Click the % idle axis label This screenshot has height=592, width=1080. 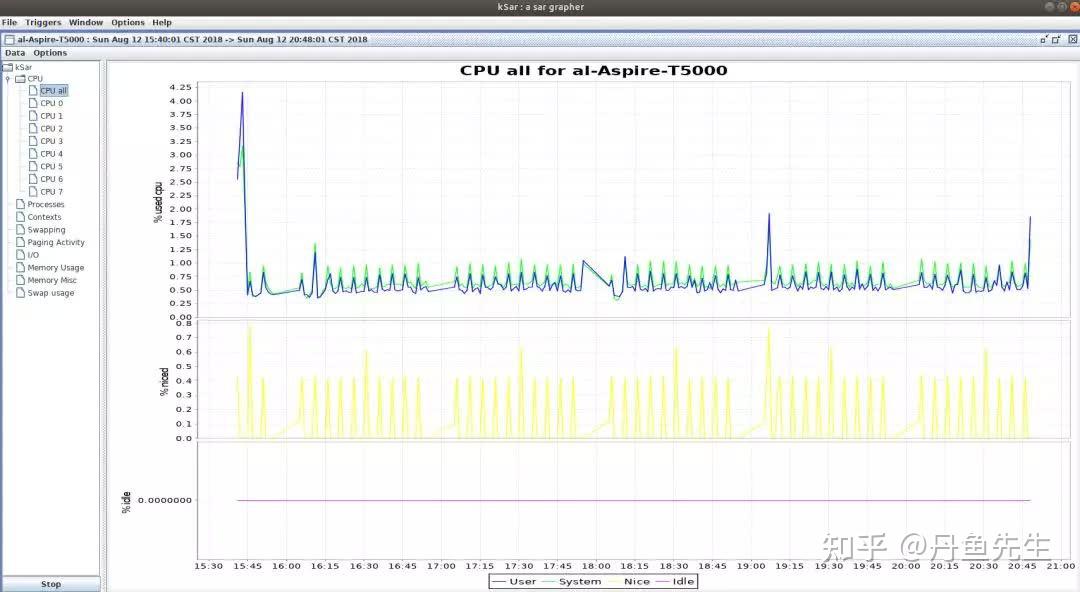pyautogui.click(x=126, y=502)
